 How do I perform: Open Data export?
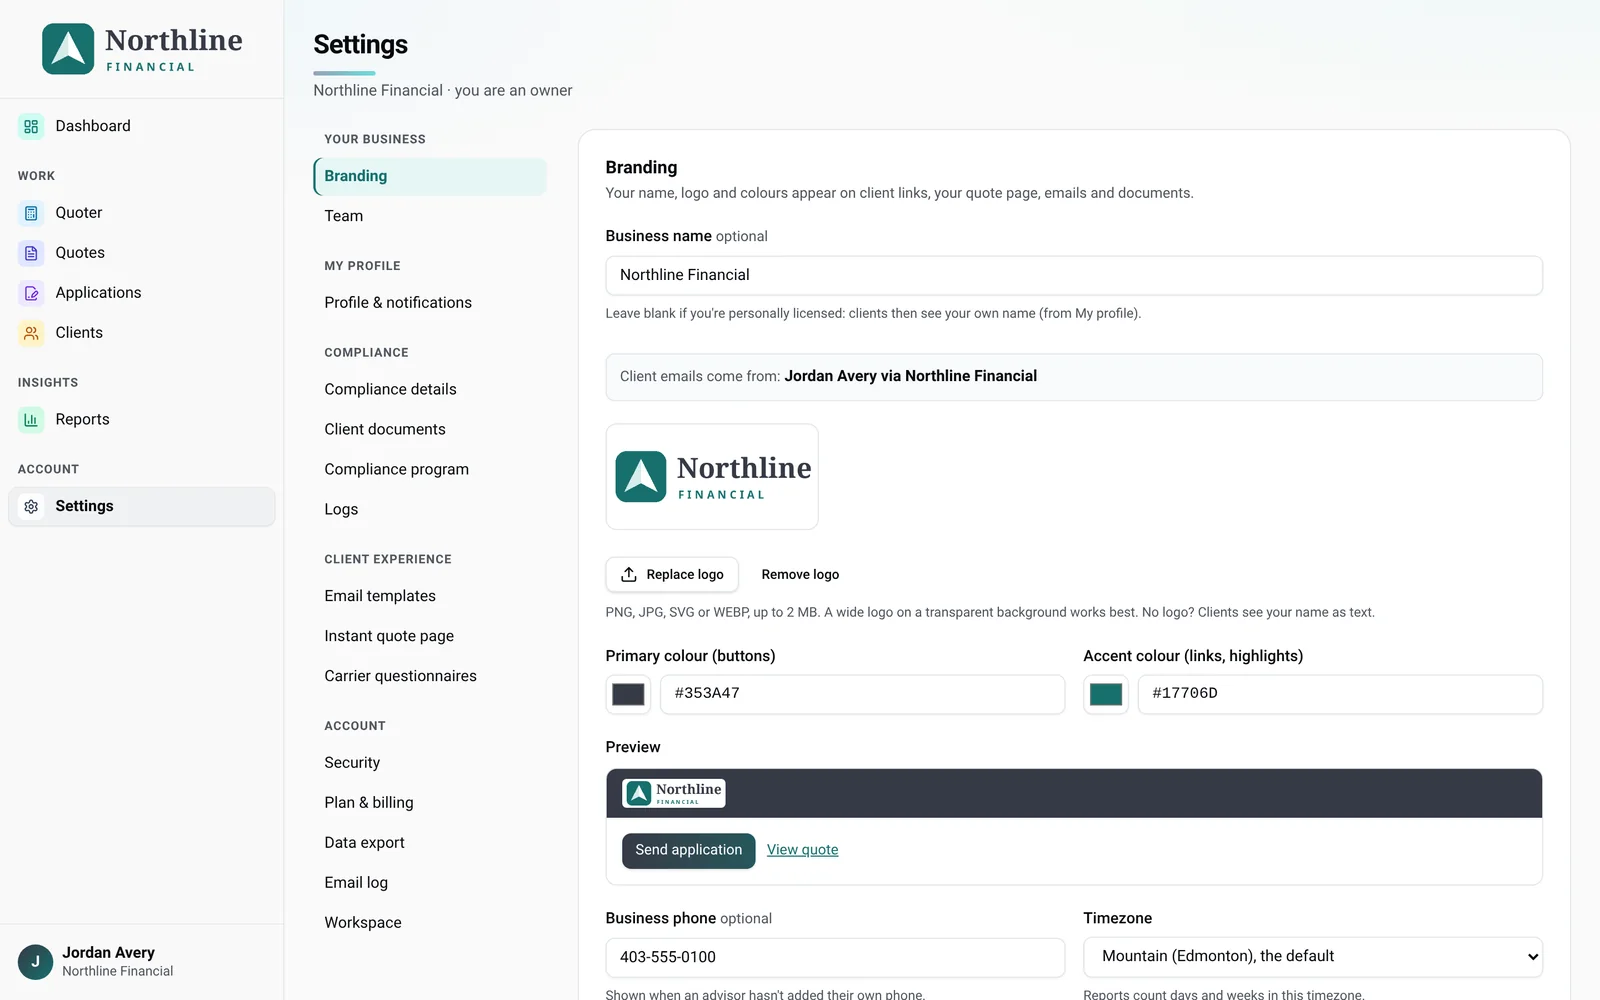430,843
